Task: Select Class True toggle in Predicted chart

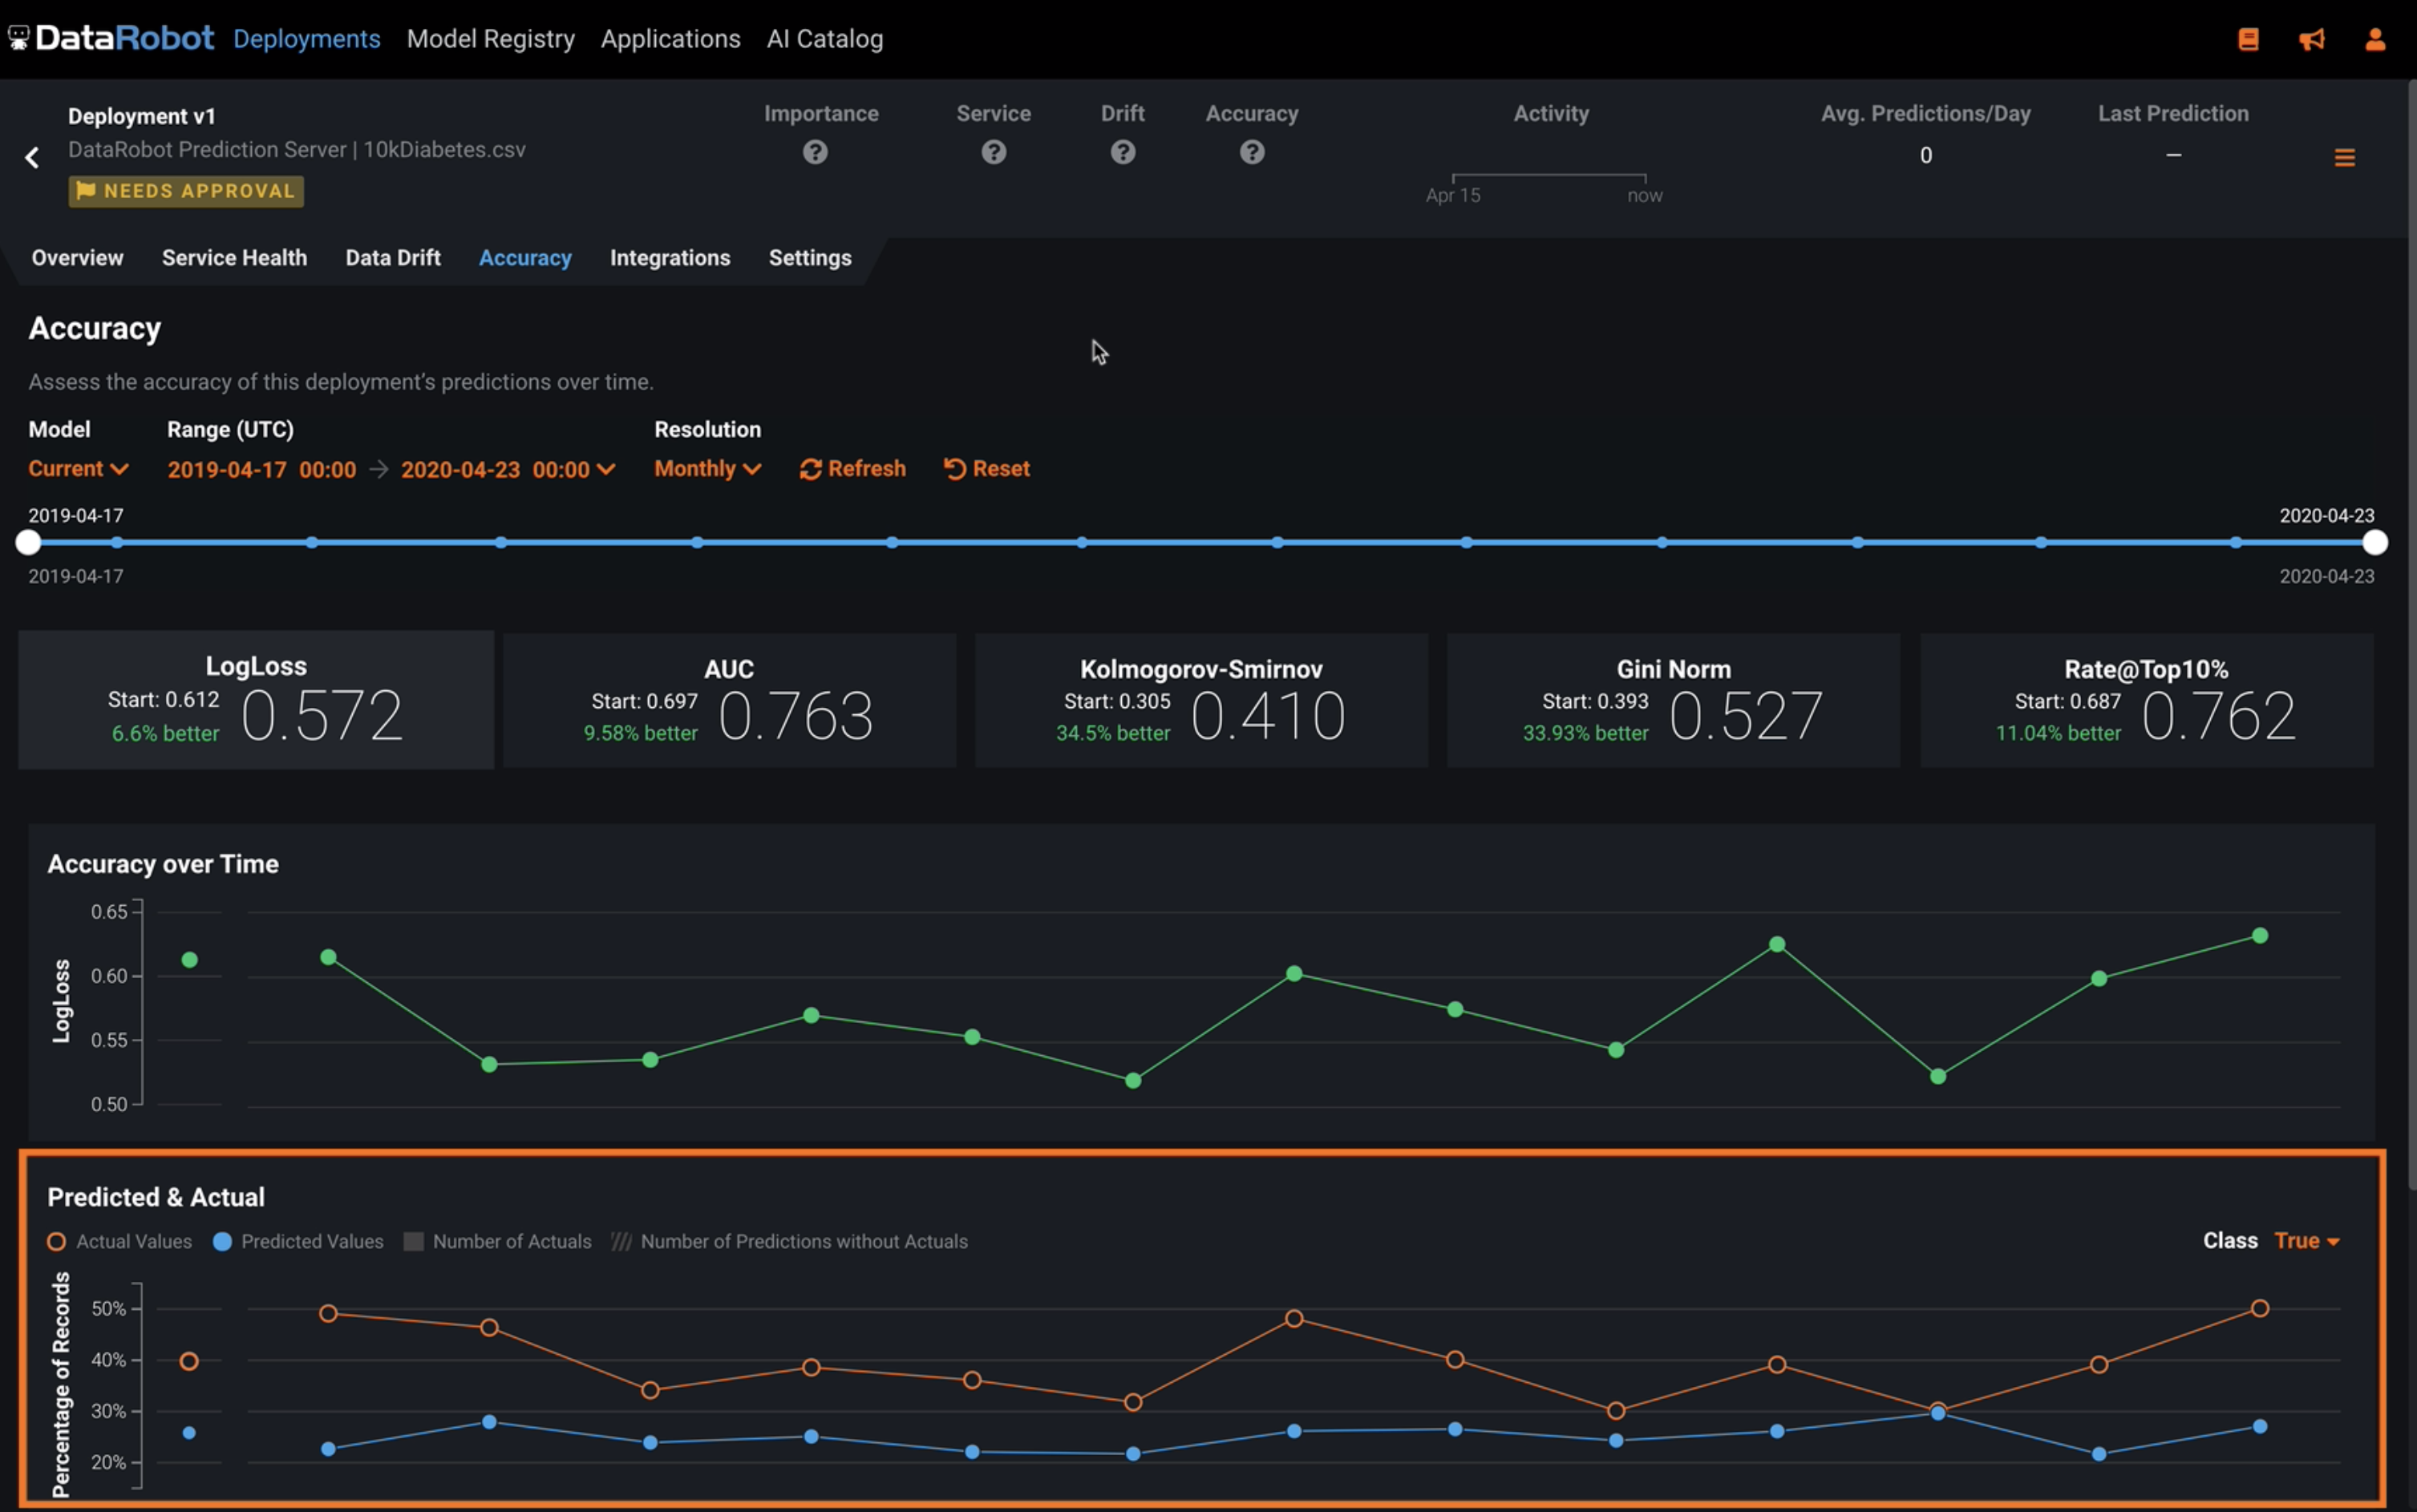Action: (x=2304, y=1240)
